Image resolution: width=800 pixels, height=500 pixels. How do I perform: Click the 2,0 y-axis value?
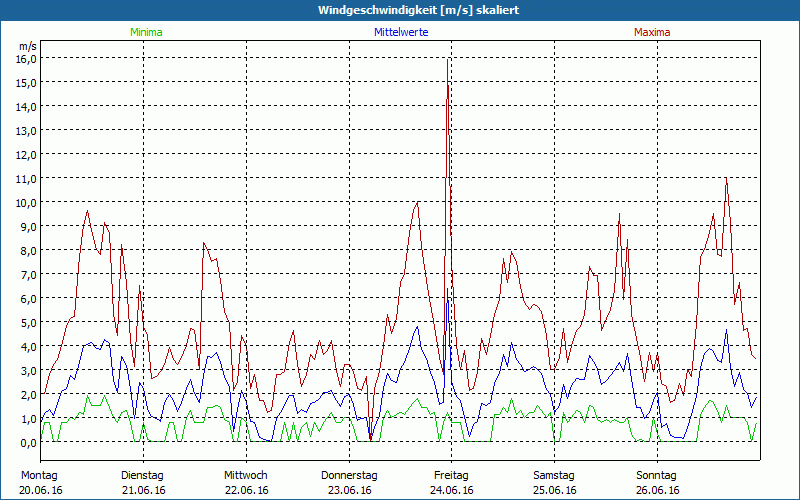click(x=29, y=394)
